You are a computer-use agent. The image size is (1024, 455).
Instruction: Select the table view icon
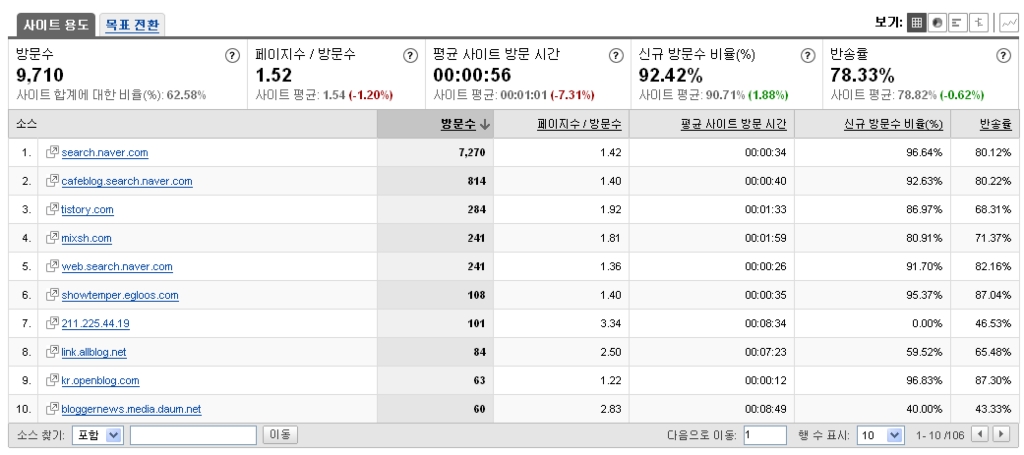(x=916, y=22)
